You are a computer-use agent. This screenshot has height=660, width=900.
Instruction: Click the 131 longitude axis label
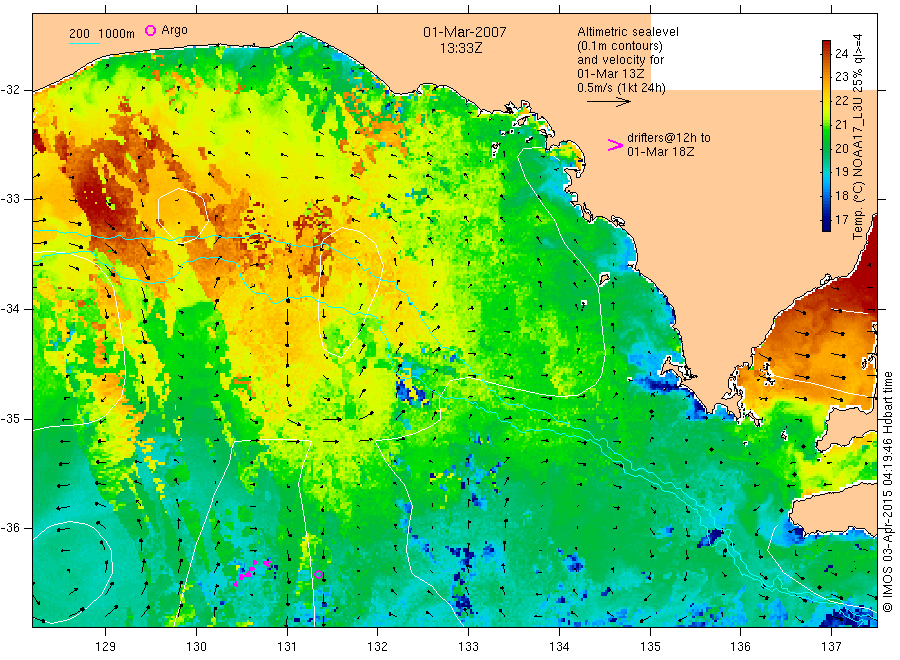click(x=287, y=646)
